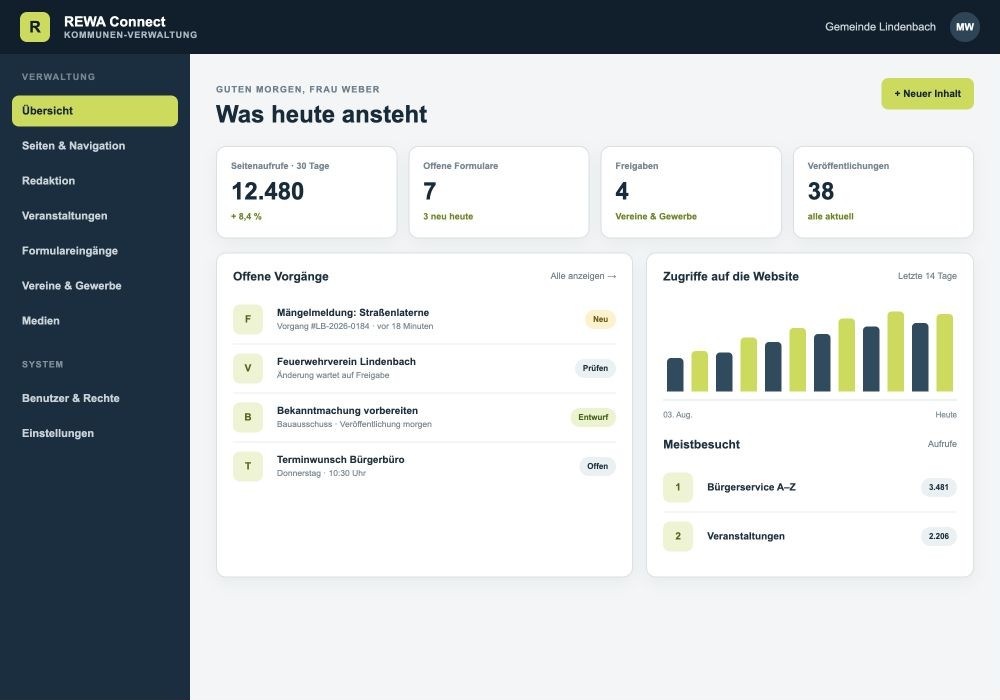Click the 2.206 view count
1000x700 pixels.
[x=938, y=537]
